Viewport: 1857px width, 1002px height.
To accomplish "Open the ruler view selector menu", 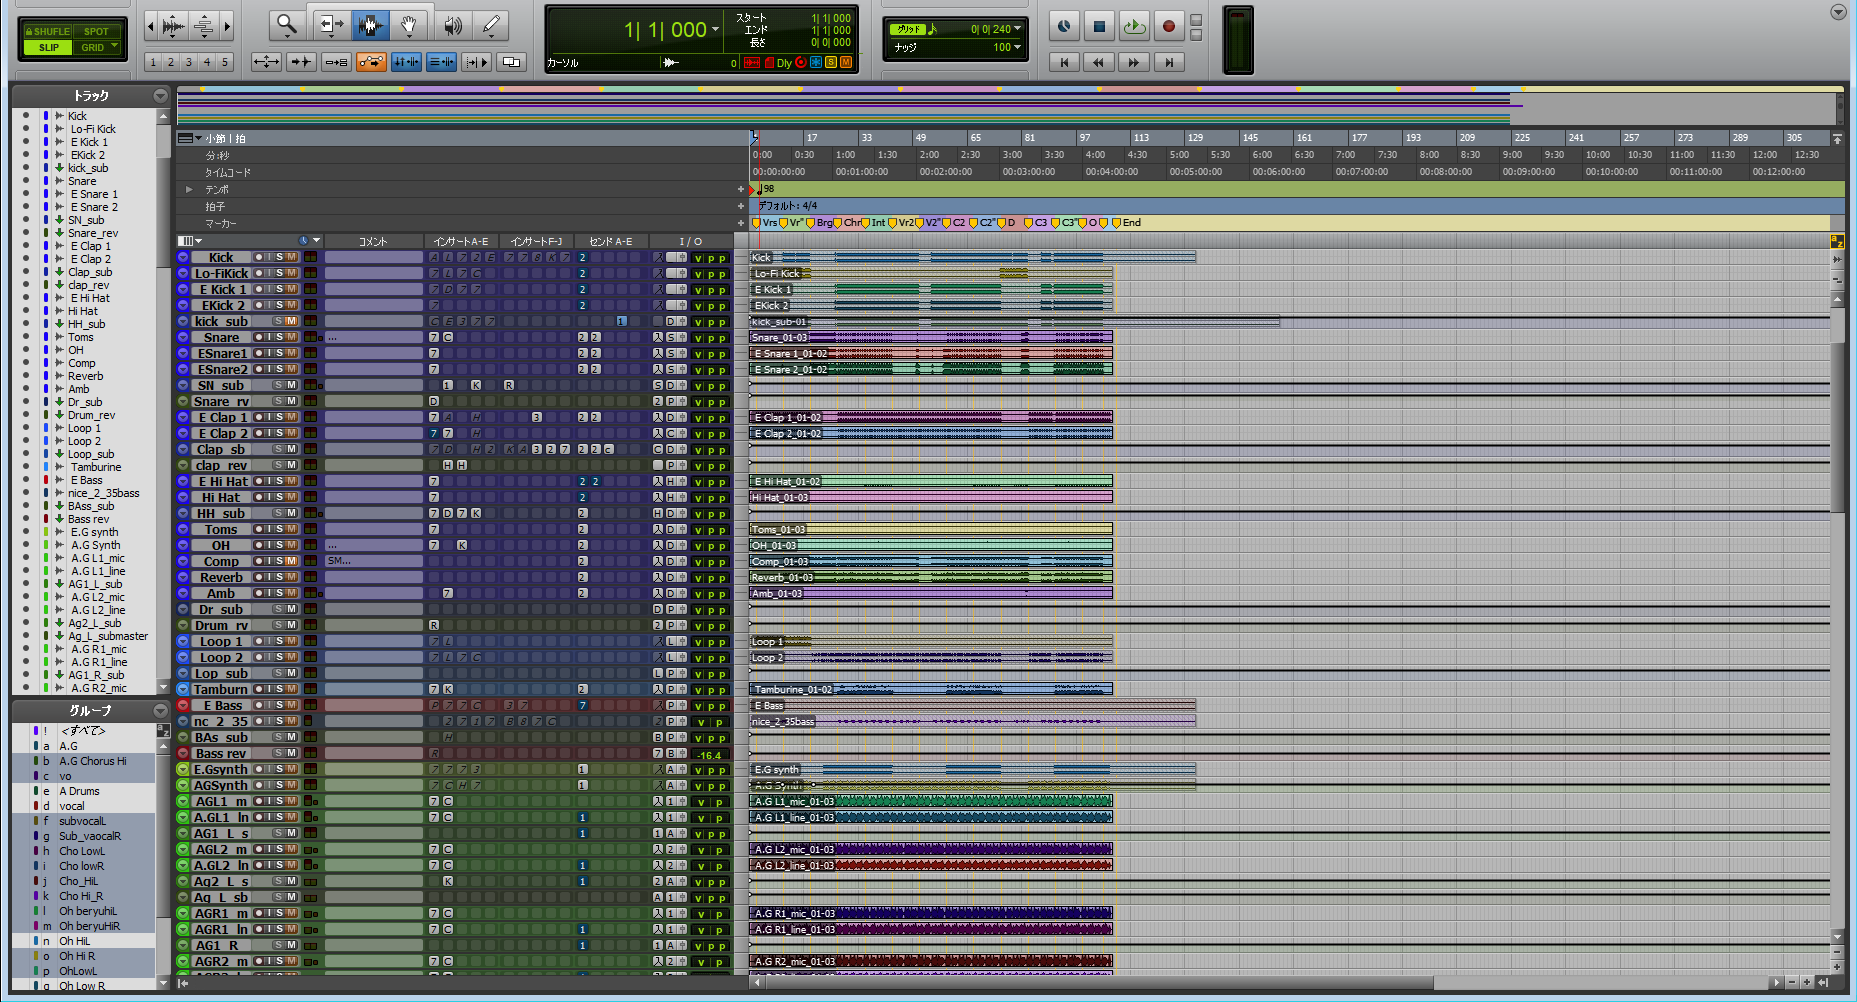I will pos(189,138).
